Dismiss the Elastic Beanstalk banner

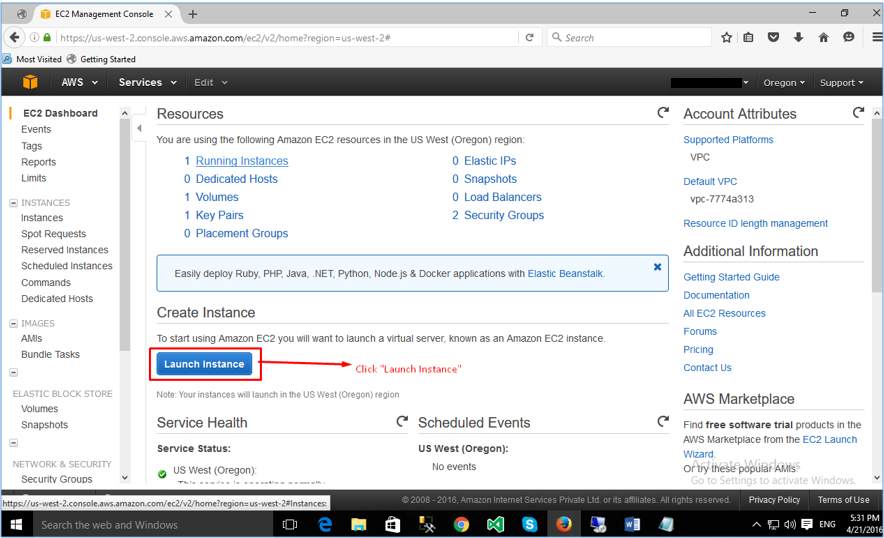click(657, 267)
